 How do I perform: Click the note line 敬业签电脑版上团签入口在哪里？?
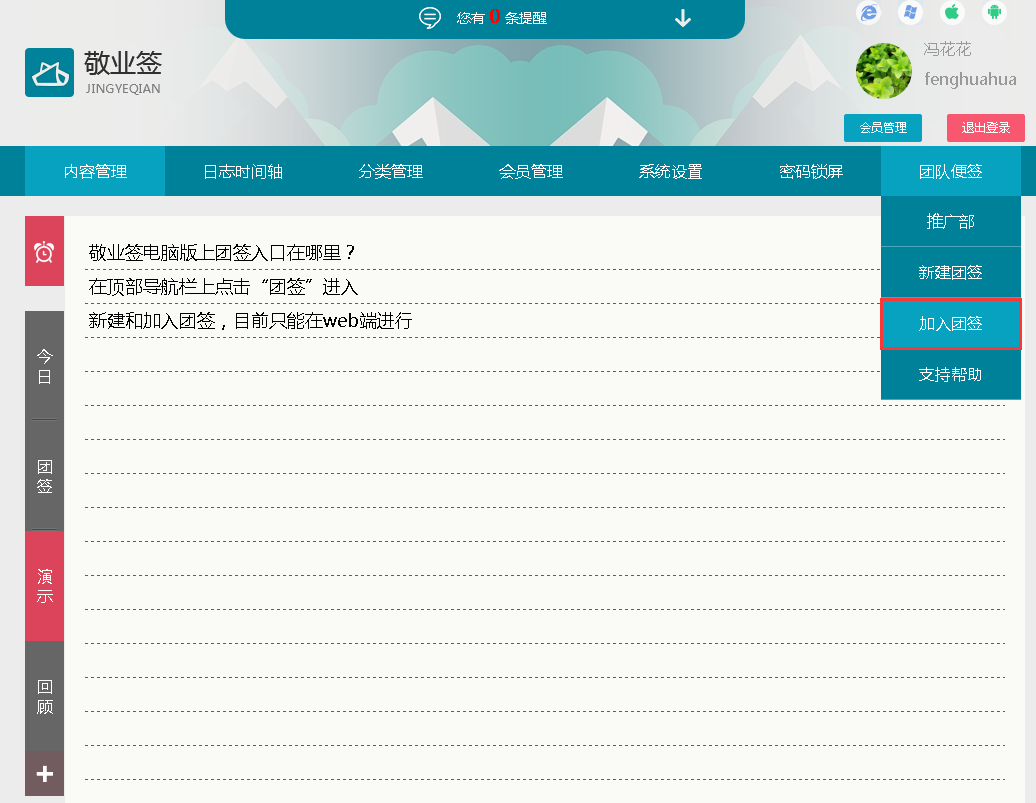pyautogui.click(x=222, y=252)
